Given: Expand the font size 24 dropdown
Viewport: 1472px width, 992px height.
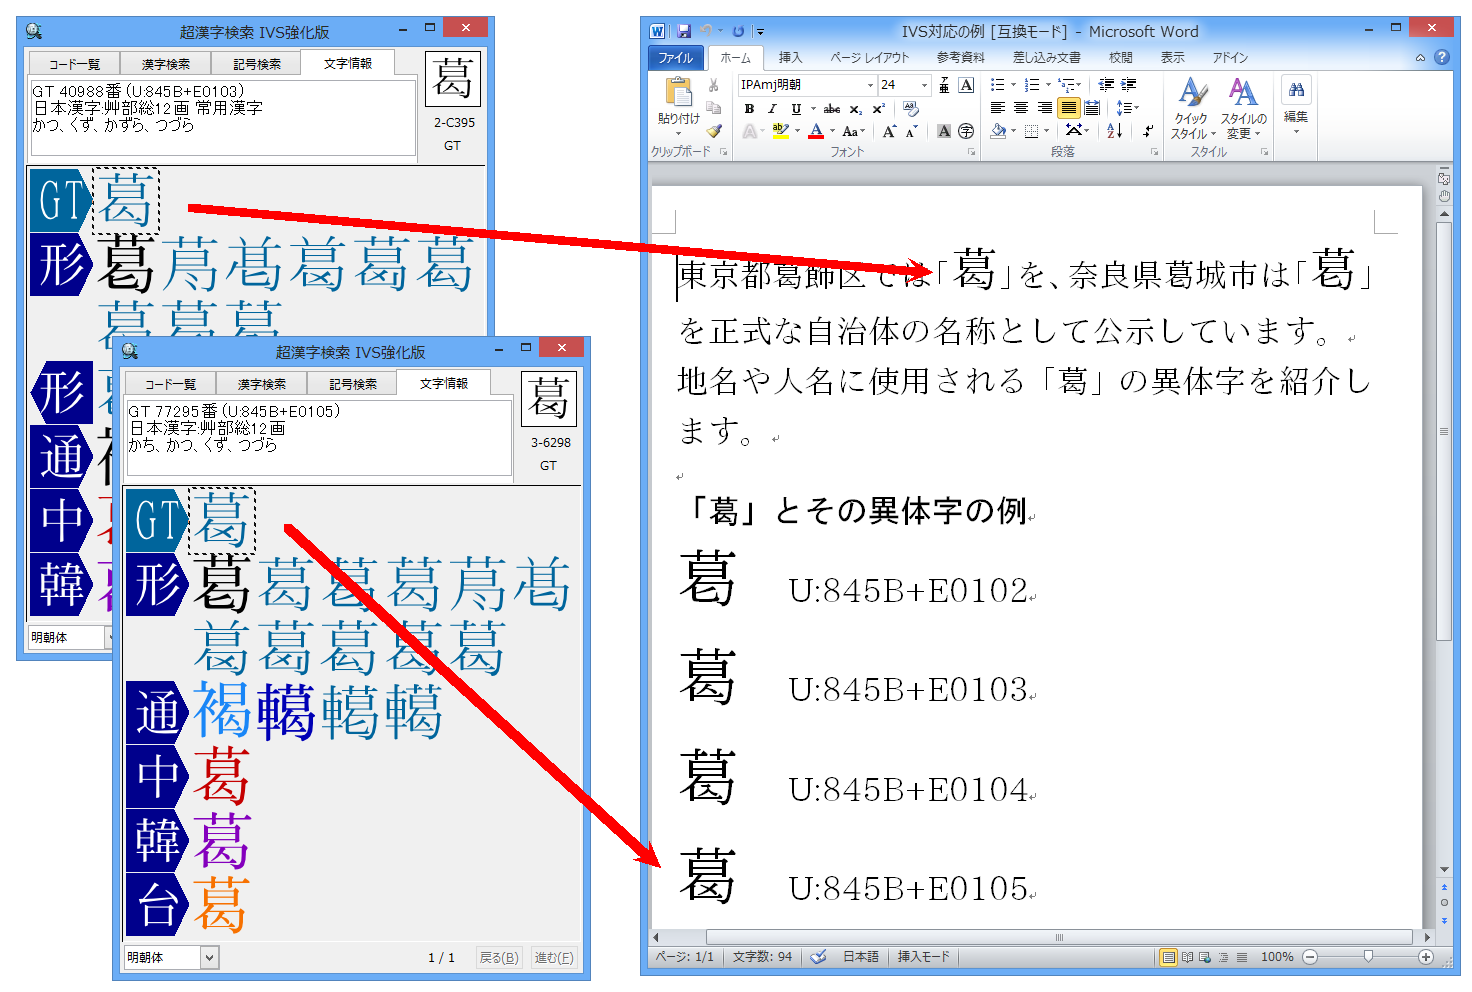Looking at the screenshot, I should pos(924,85).
